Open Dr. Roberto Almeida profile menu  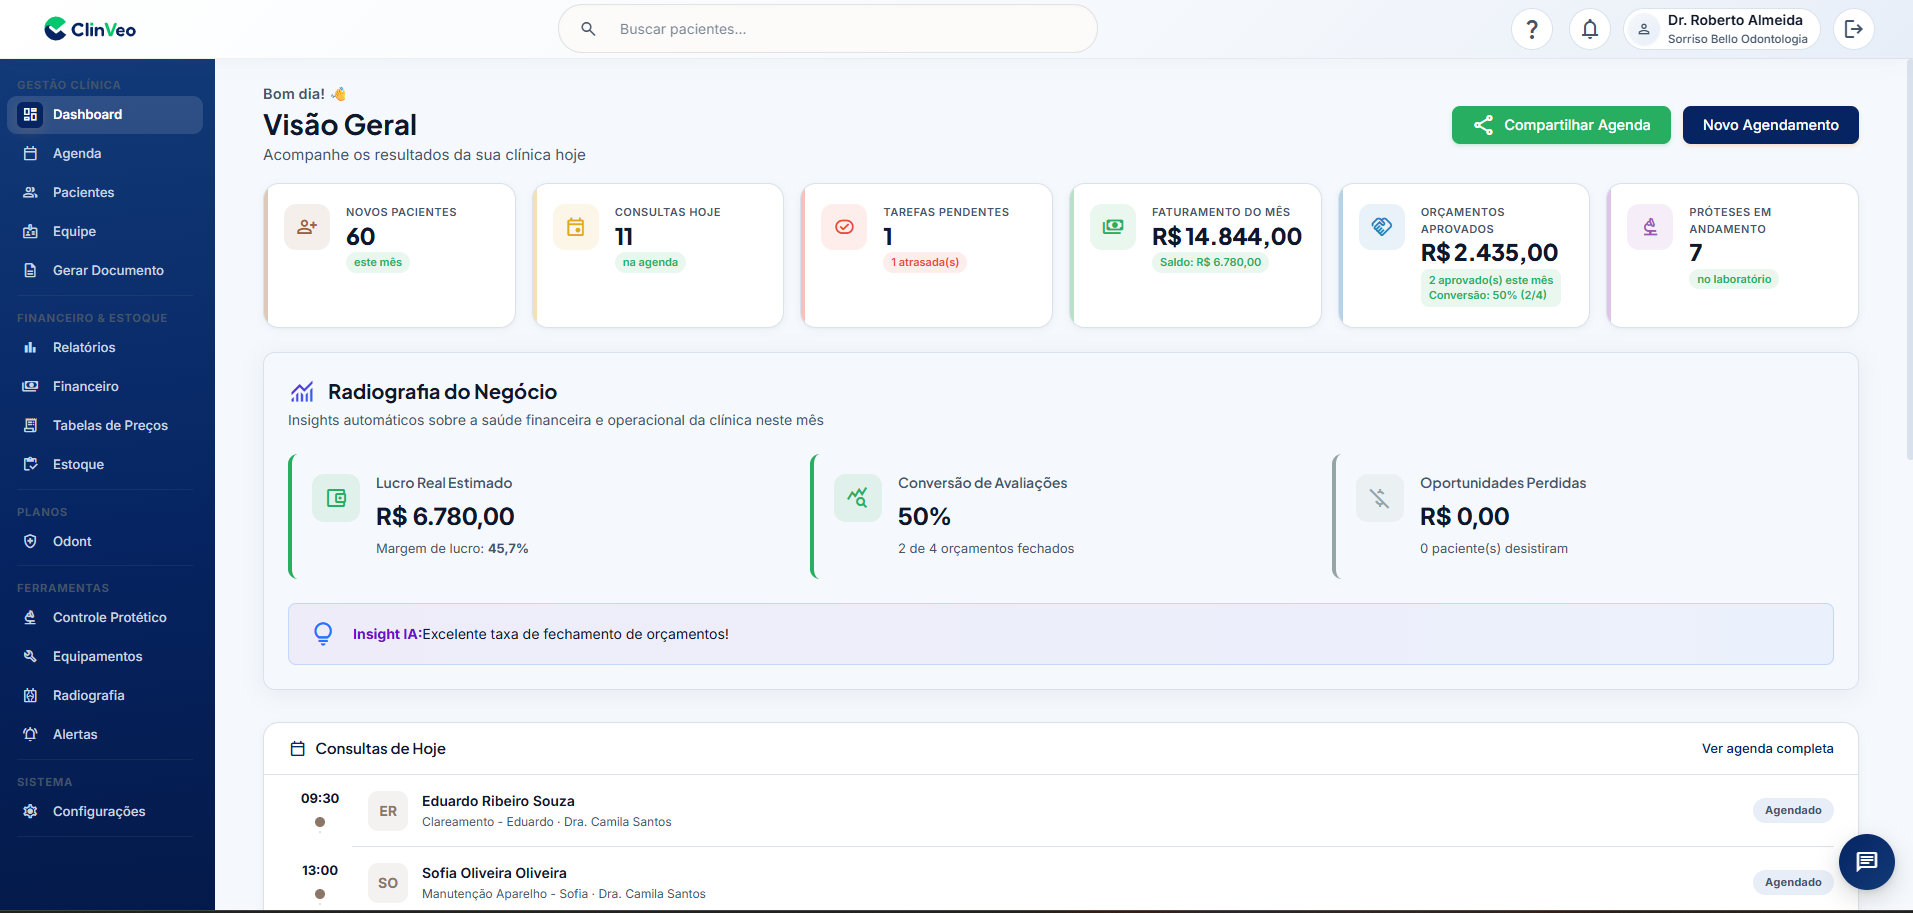tap(1721, 29)
